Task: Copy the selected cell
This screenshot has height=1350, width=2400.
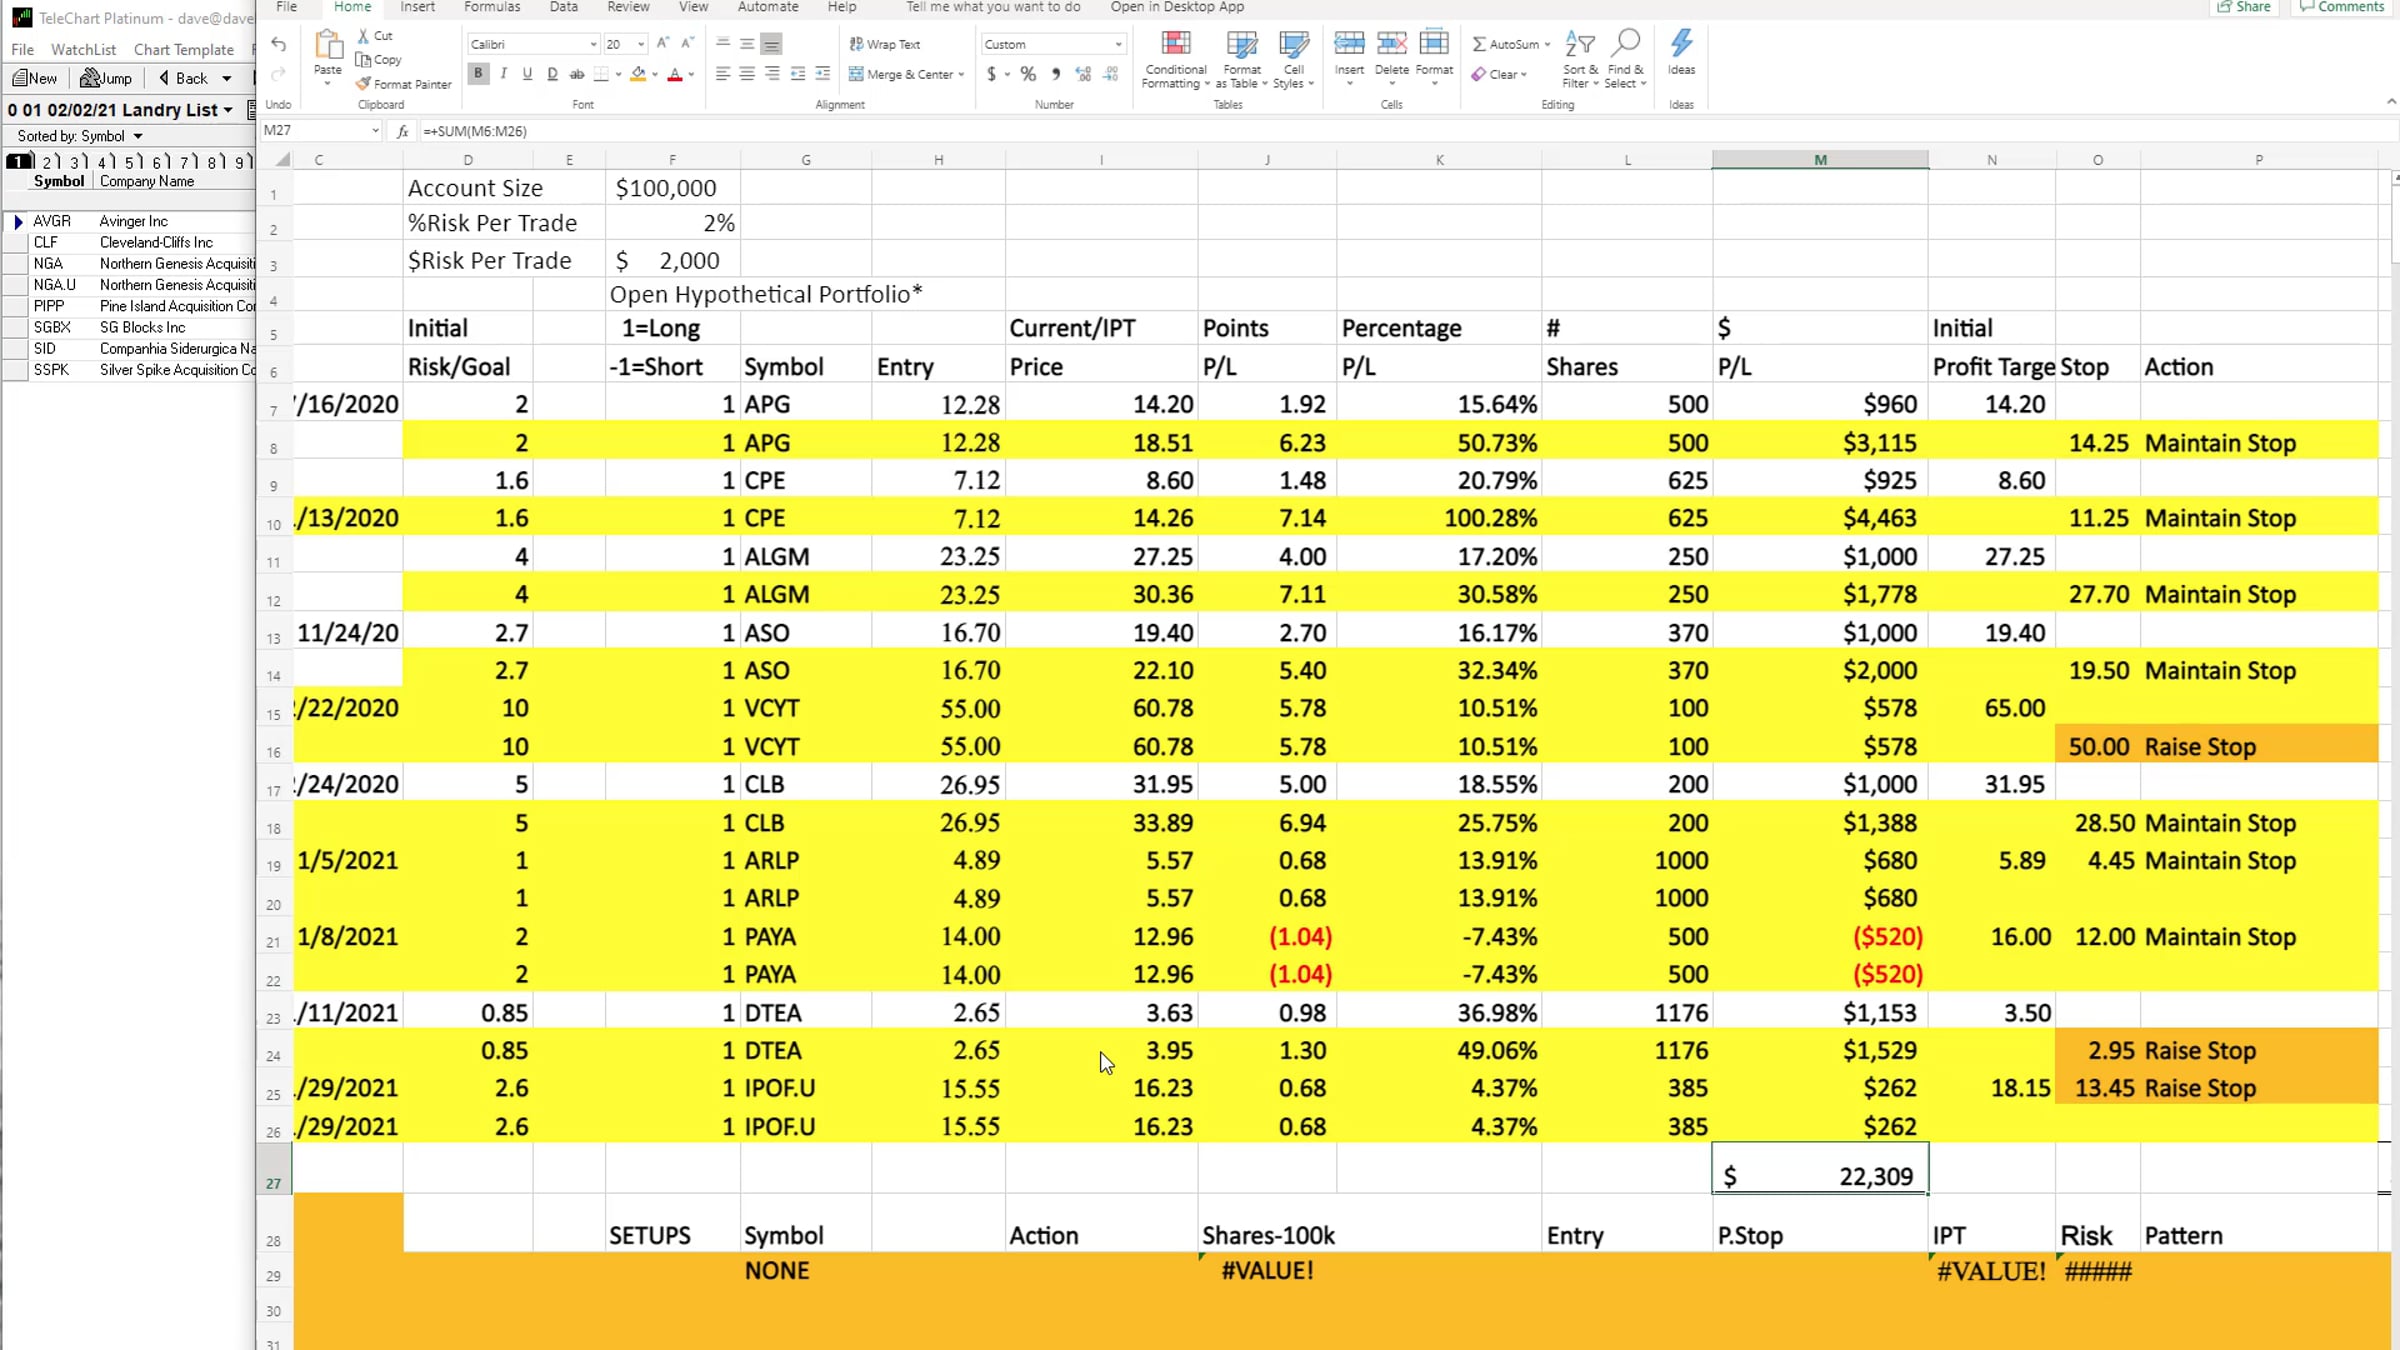Action: tap(379, 60)
